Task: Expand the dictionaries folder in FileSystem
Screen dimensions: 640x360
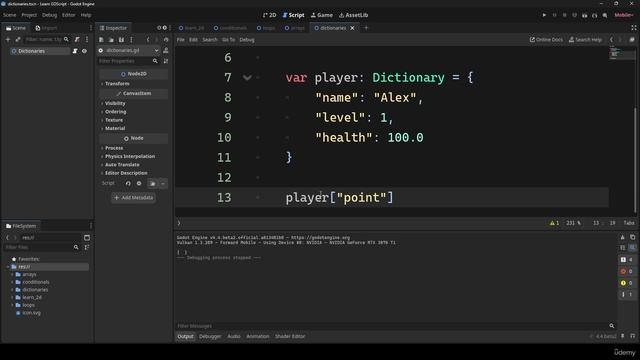Action: (x=12, y=290)
